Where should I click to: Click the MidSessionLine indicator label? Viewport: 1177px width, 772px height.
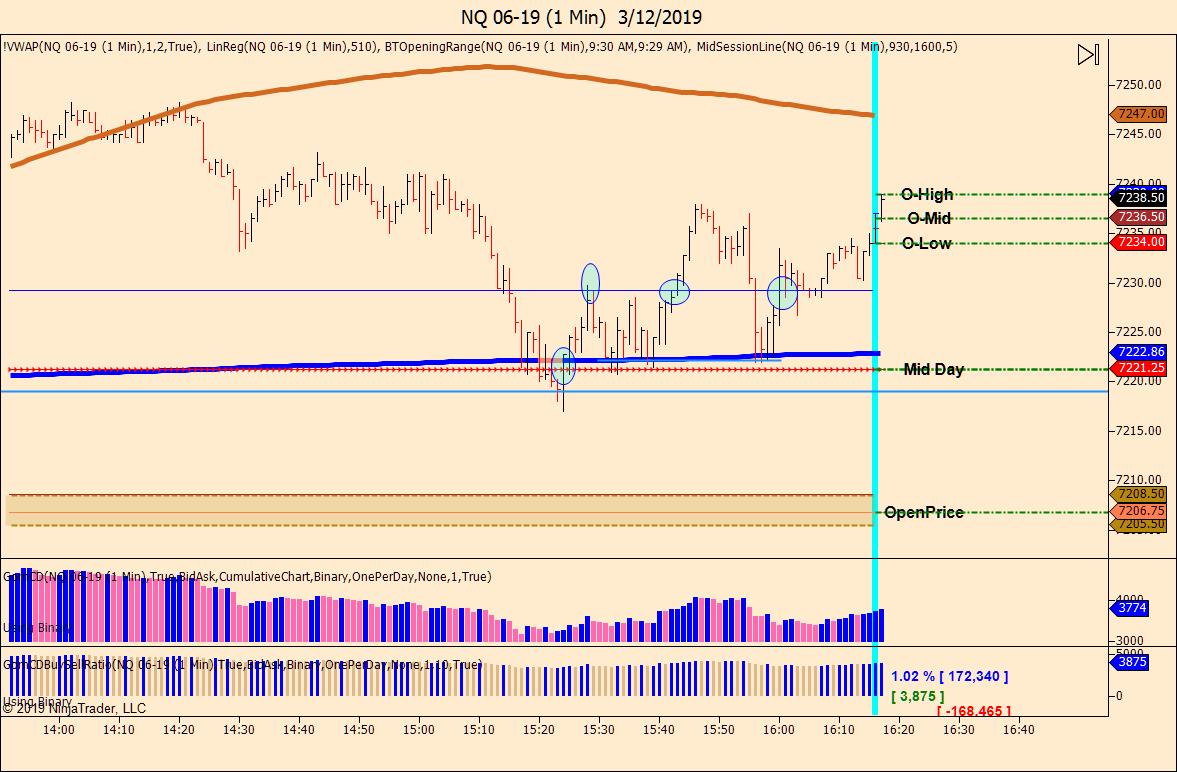[826, 47]
